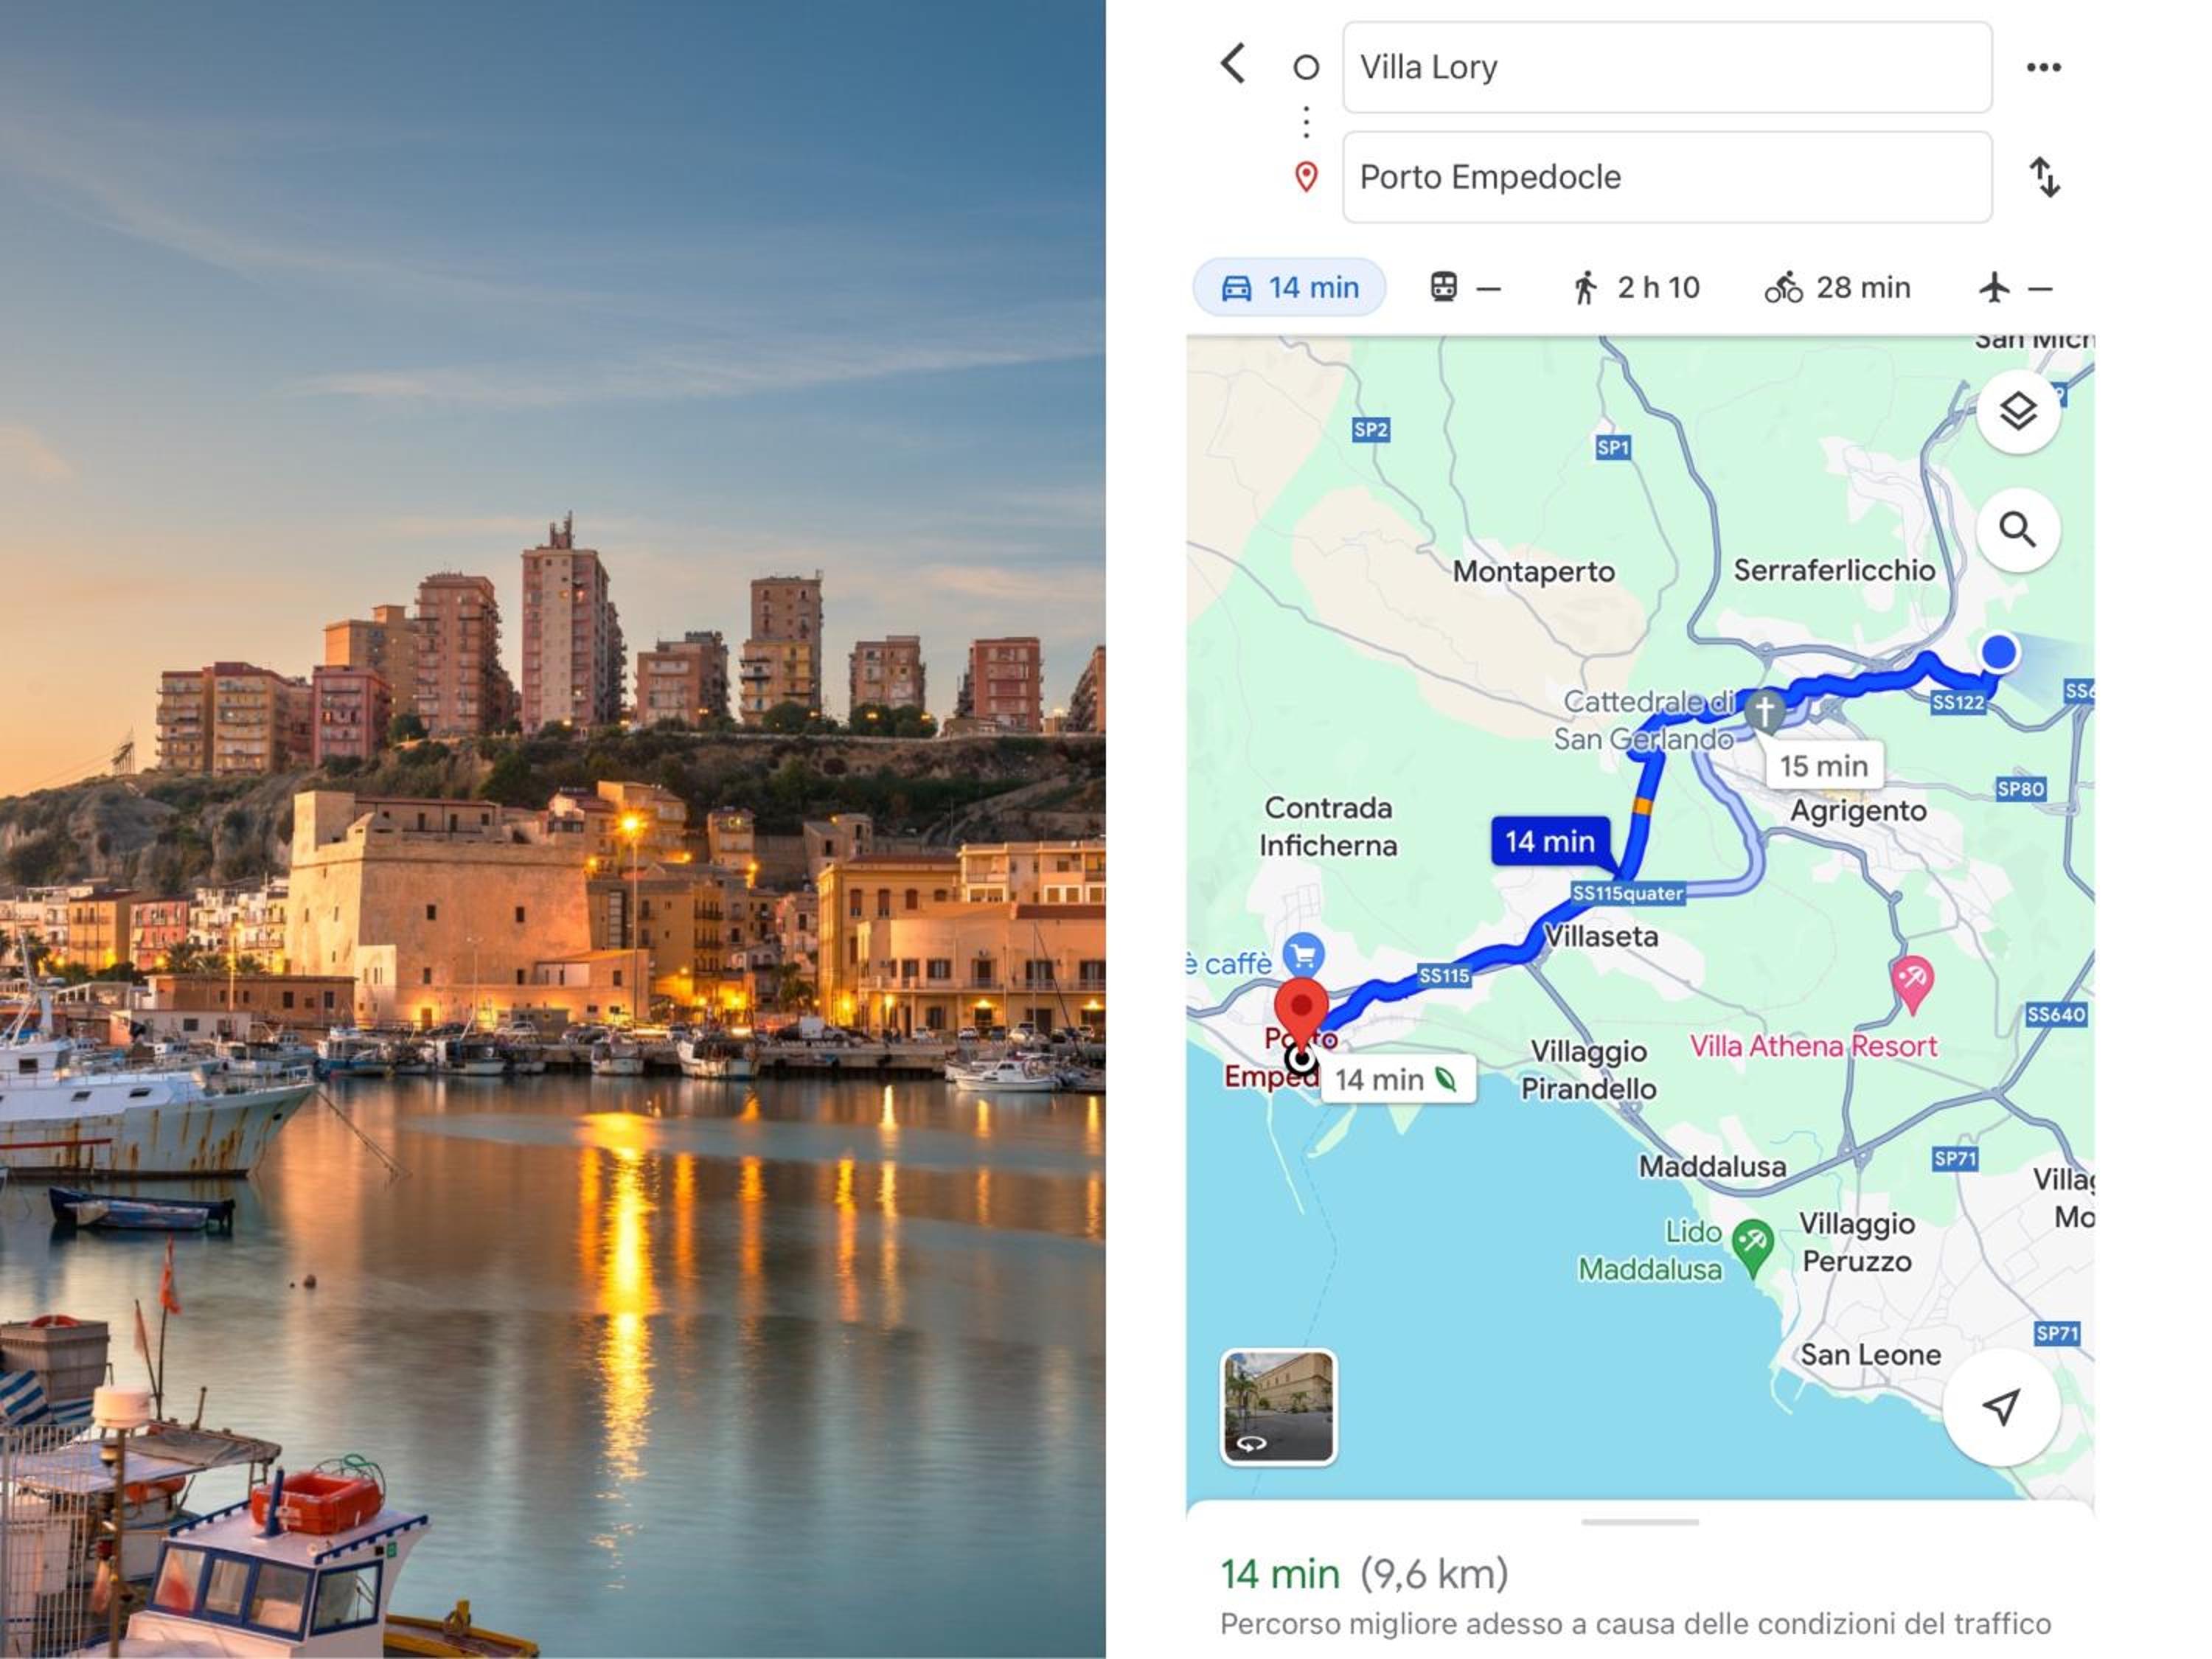Tap the shopping cart marker near caffè

tap(1303, 957)
